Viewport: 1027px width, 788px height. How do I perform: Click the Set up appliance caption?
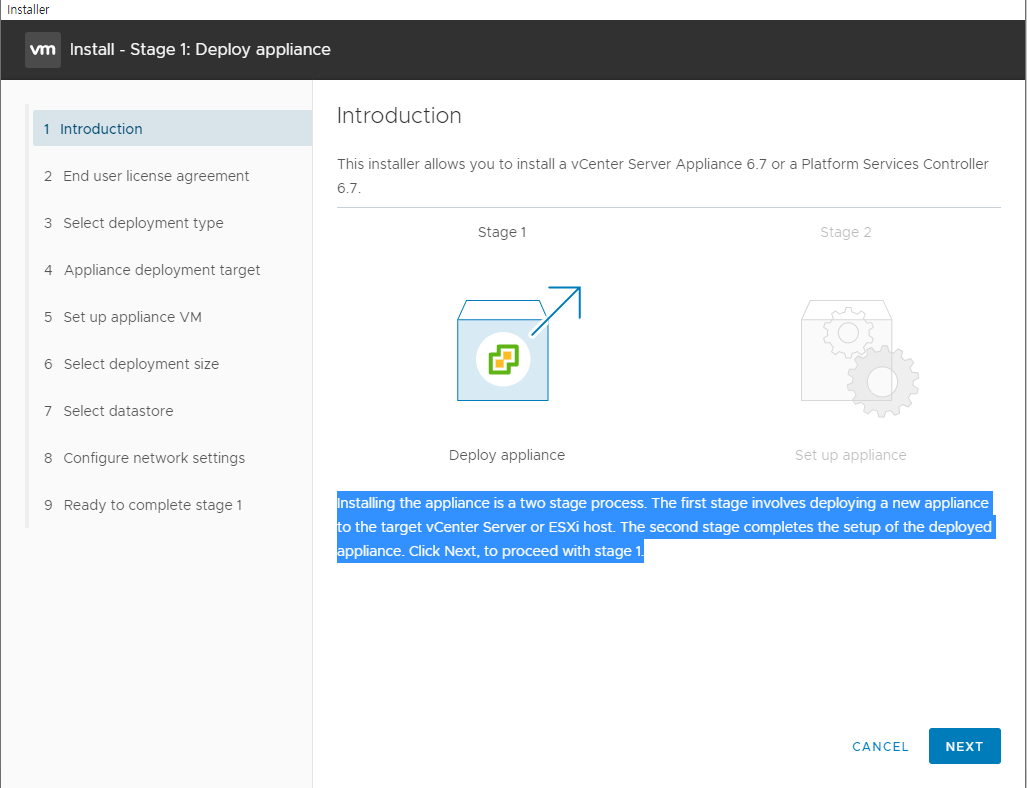pos(850,455)
